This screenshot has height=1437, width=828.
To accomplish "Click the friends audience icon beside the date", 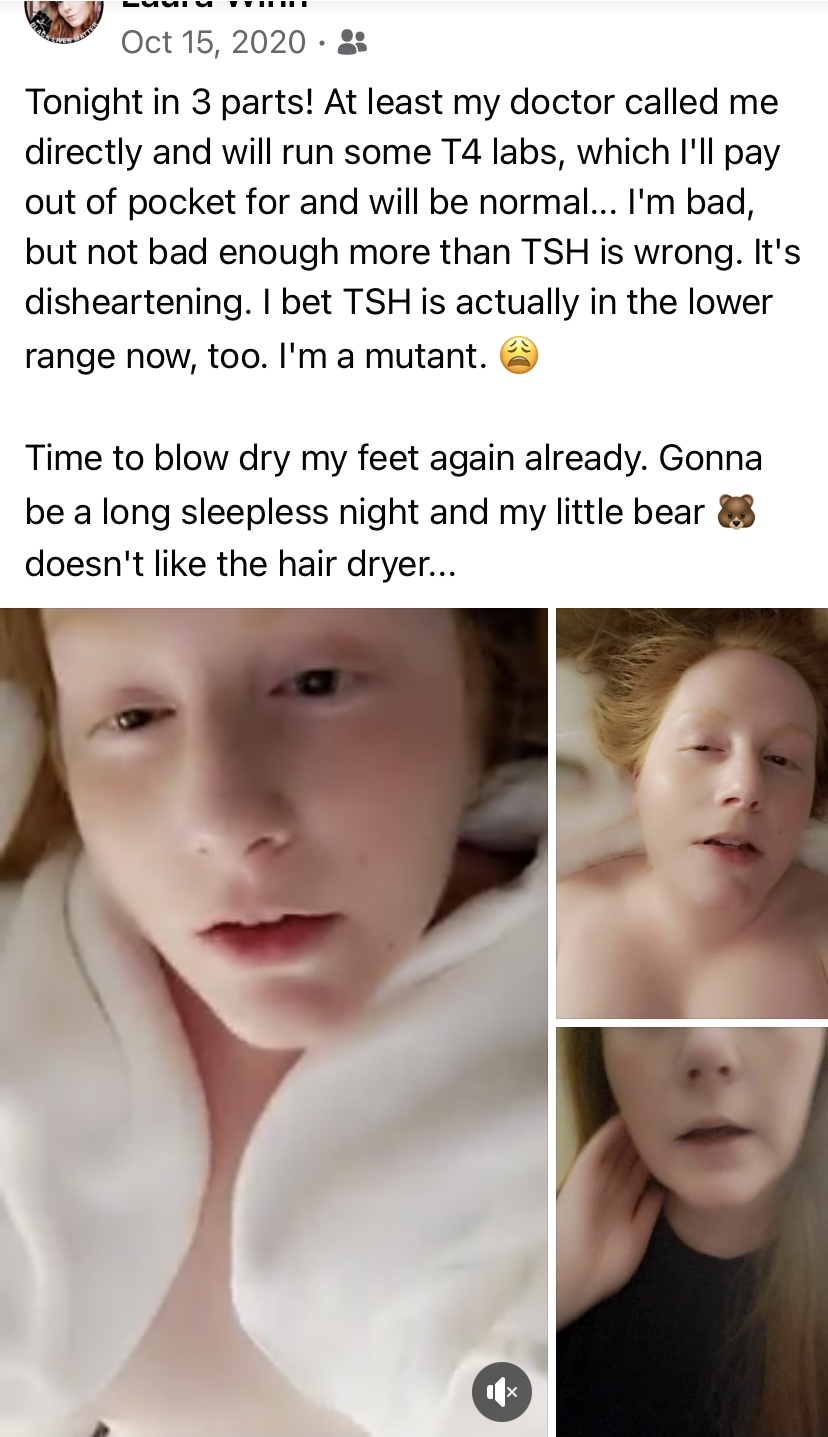I will (x=352, y=42).
